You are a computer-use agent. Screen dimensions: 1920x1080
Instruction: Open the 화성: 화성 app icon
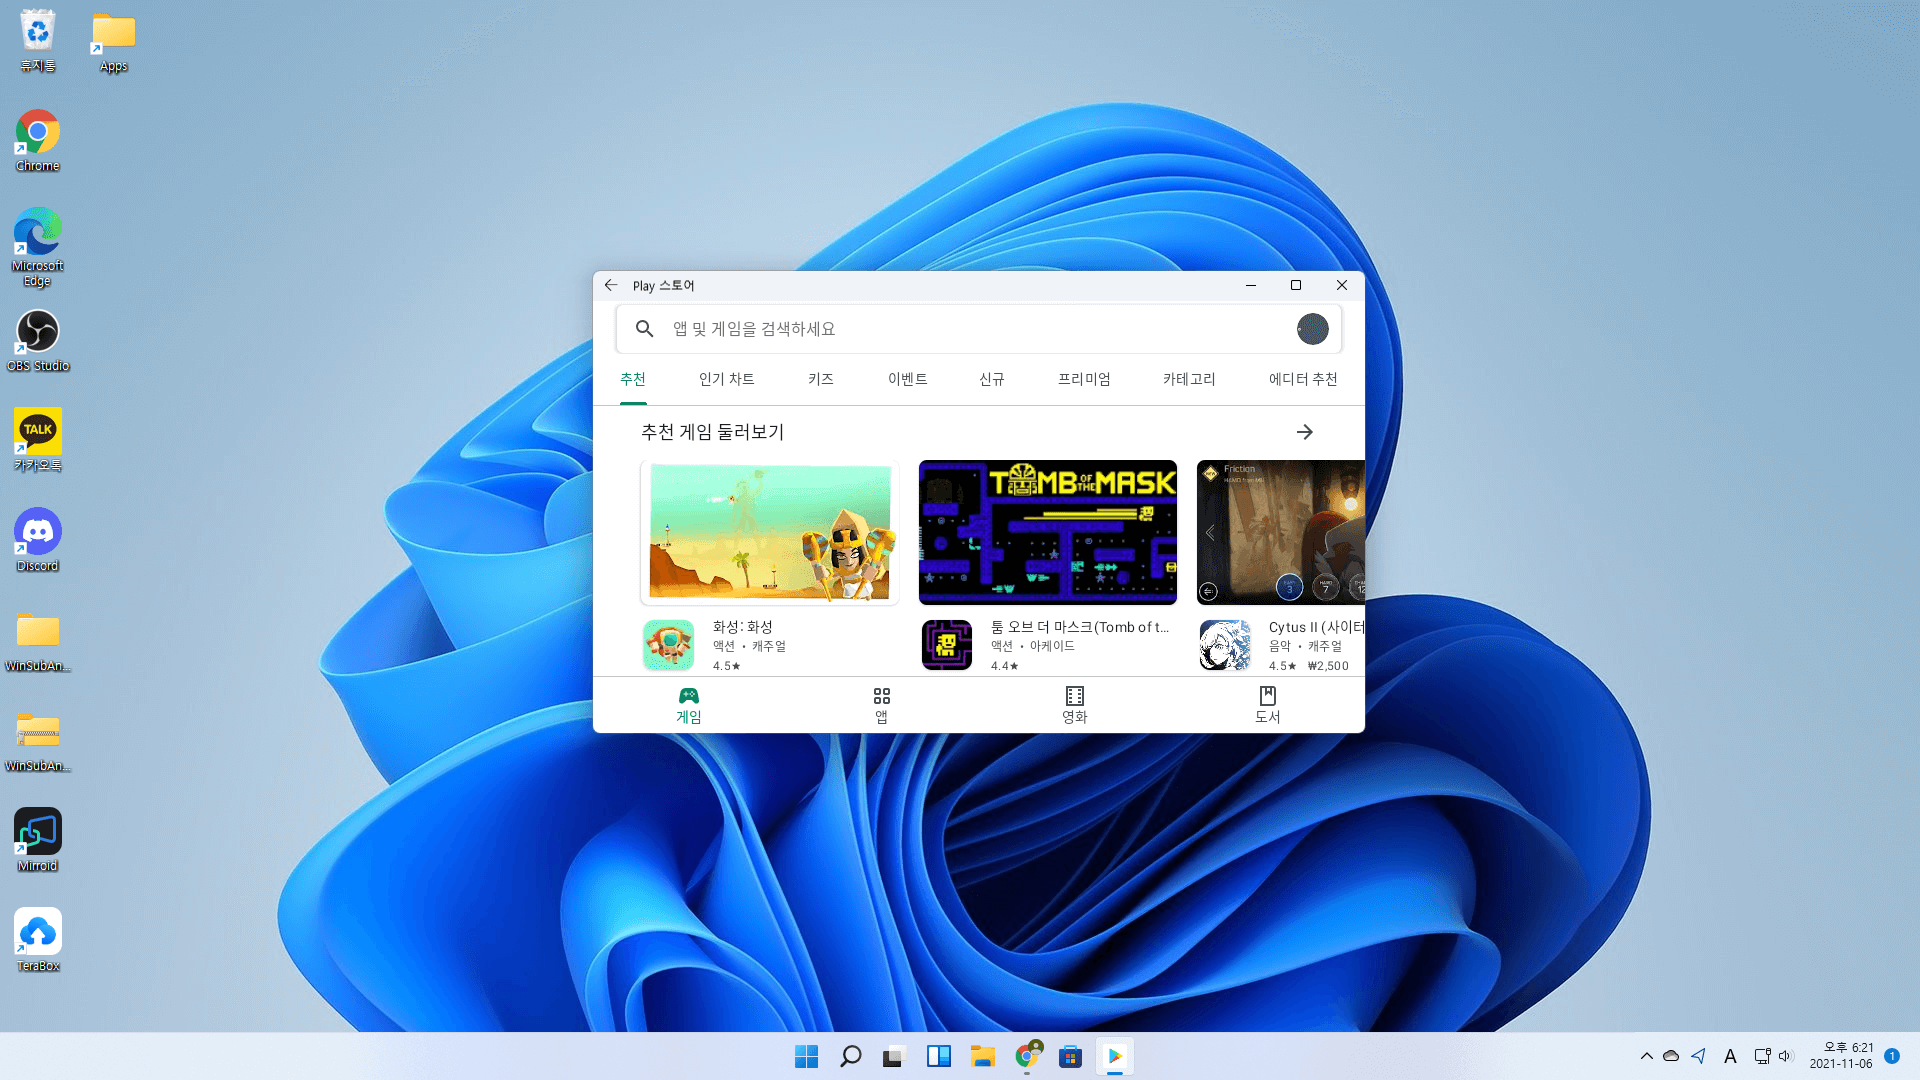(x=669, y=645)
